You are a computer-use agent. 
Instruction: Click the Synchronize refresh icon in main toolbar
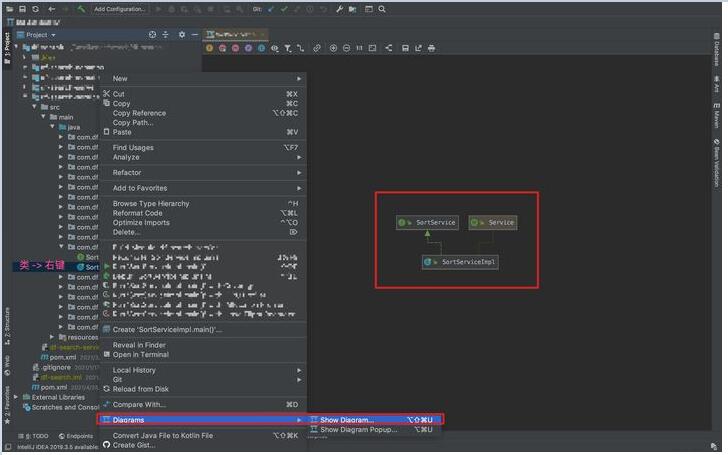tap(35, 9)
